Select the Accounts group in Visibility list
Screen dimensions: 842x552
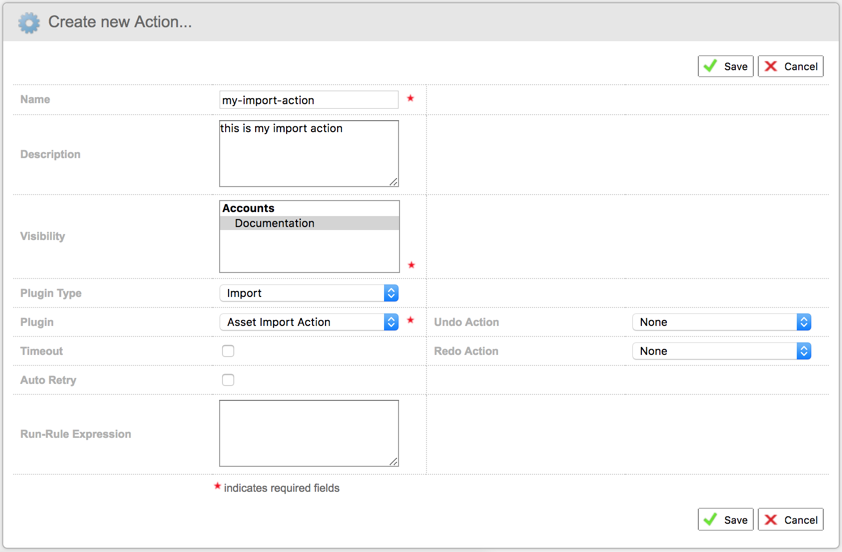(248, 208)
